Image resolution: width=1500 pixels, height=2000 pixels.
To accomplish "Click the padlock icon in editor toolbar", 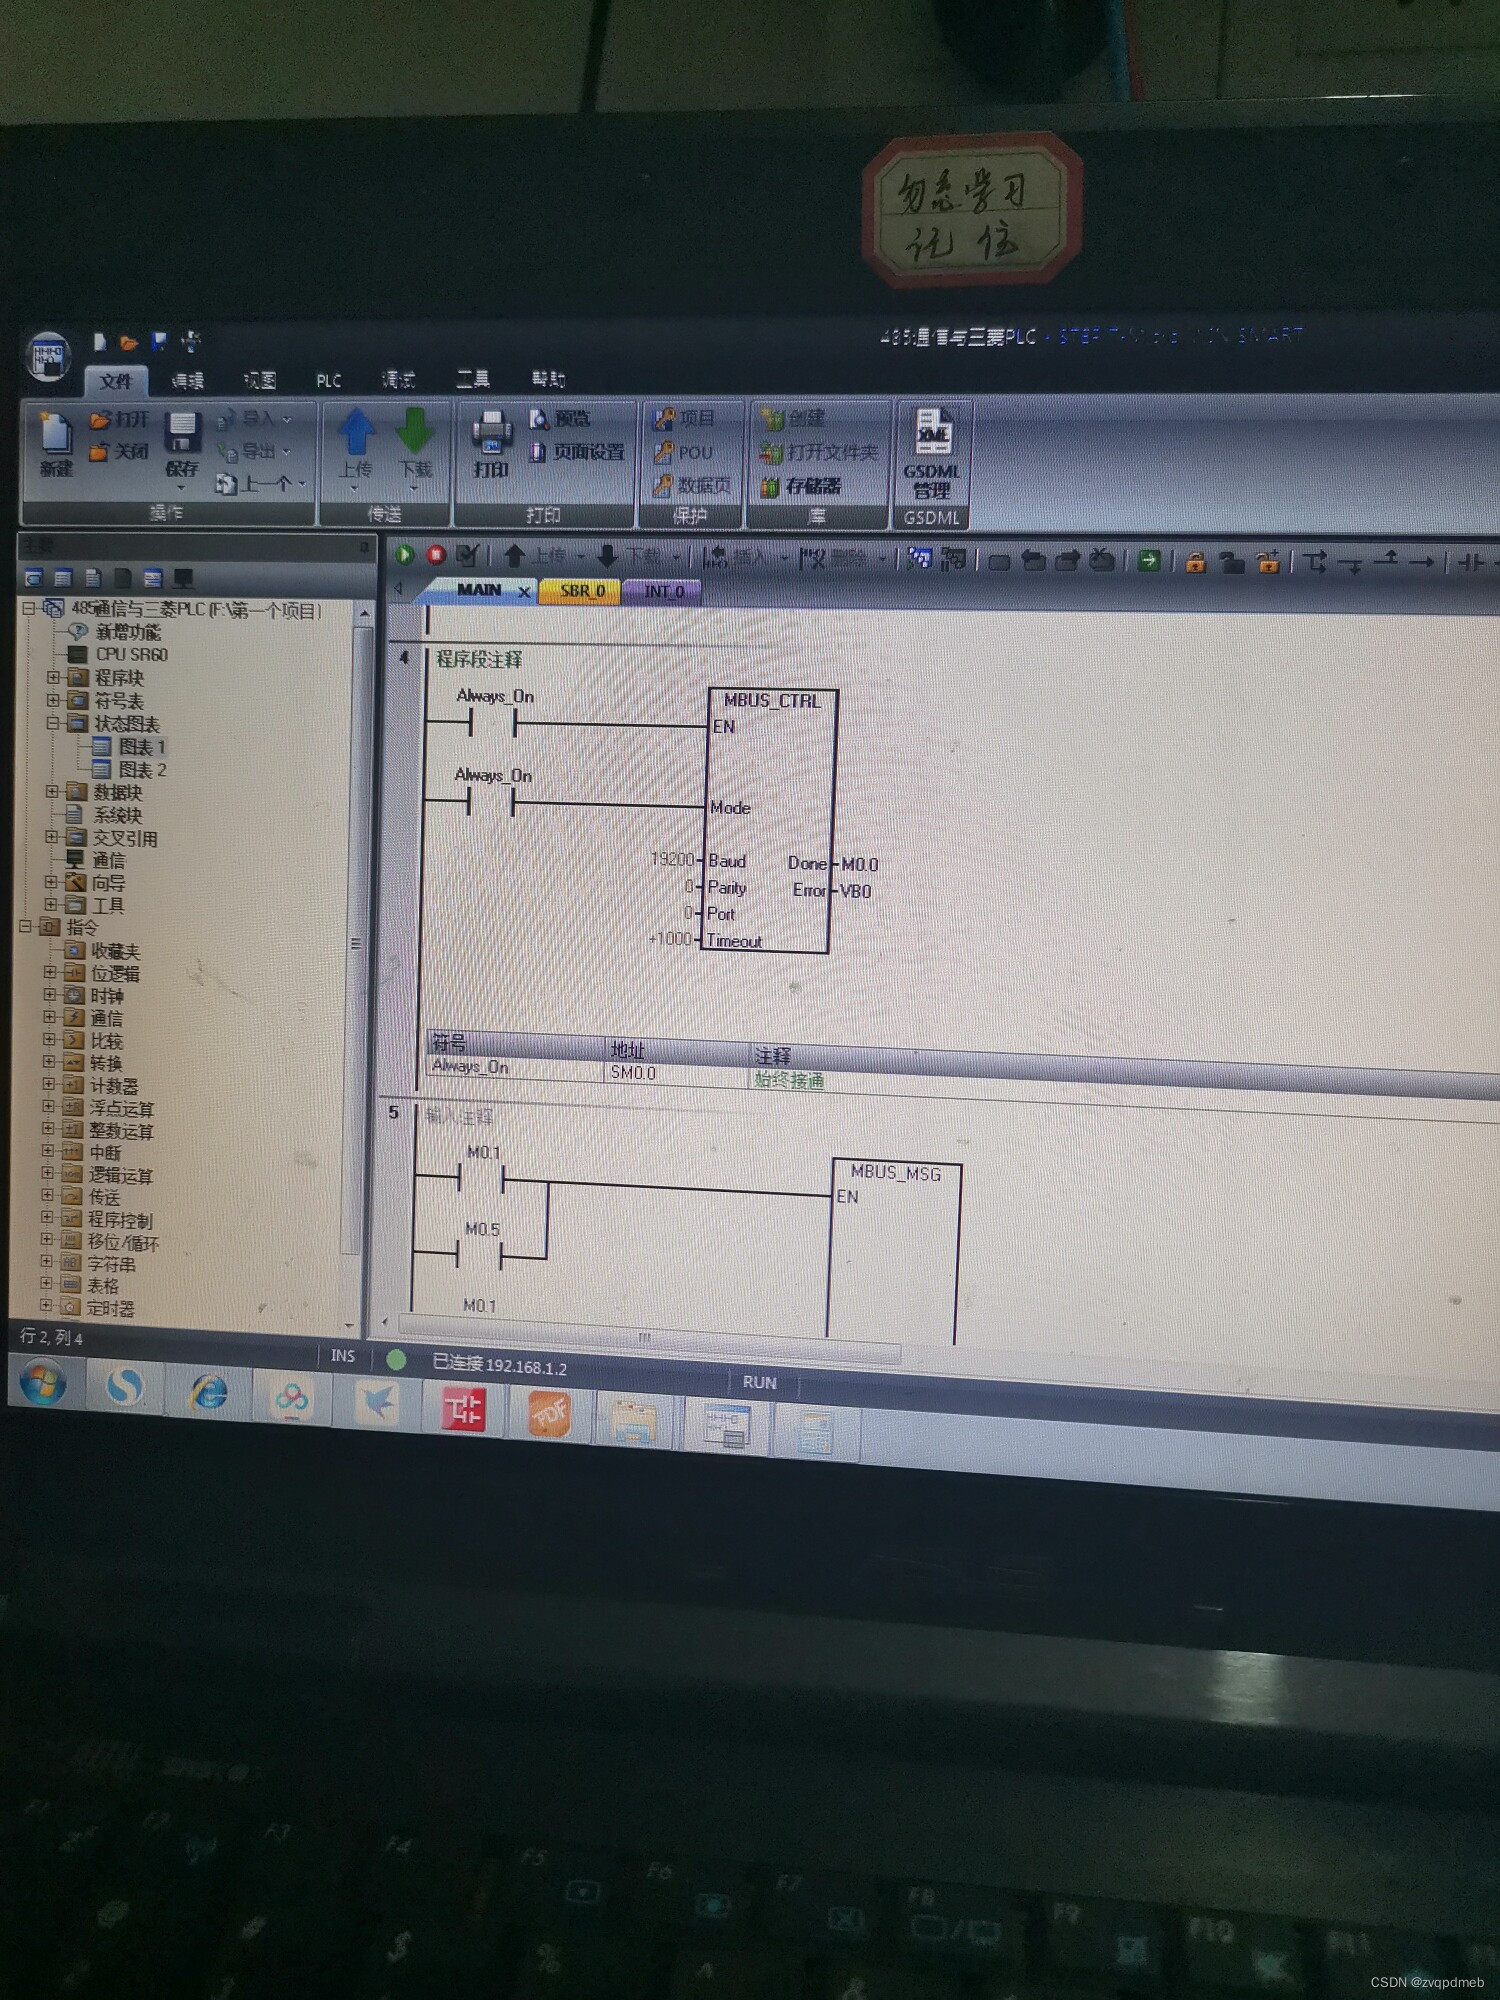I will (x=1195, y=562).
